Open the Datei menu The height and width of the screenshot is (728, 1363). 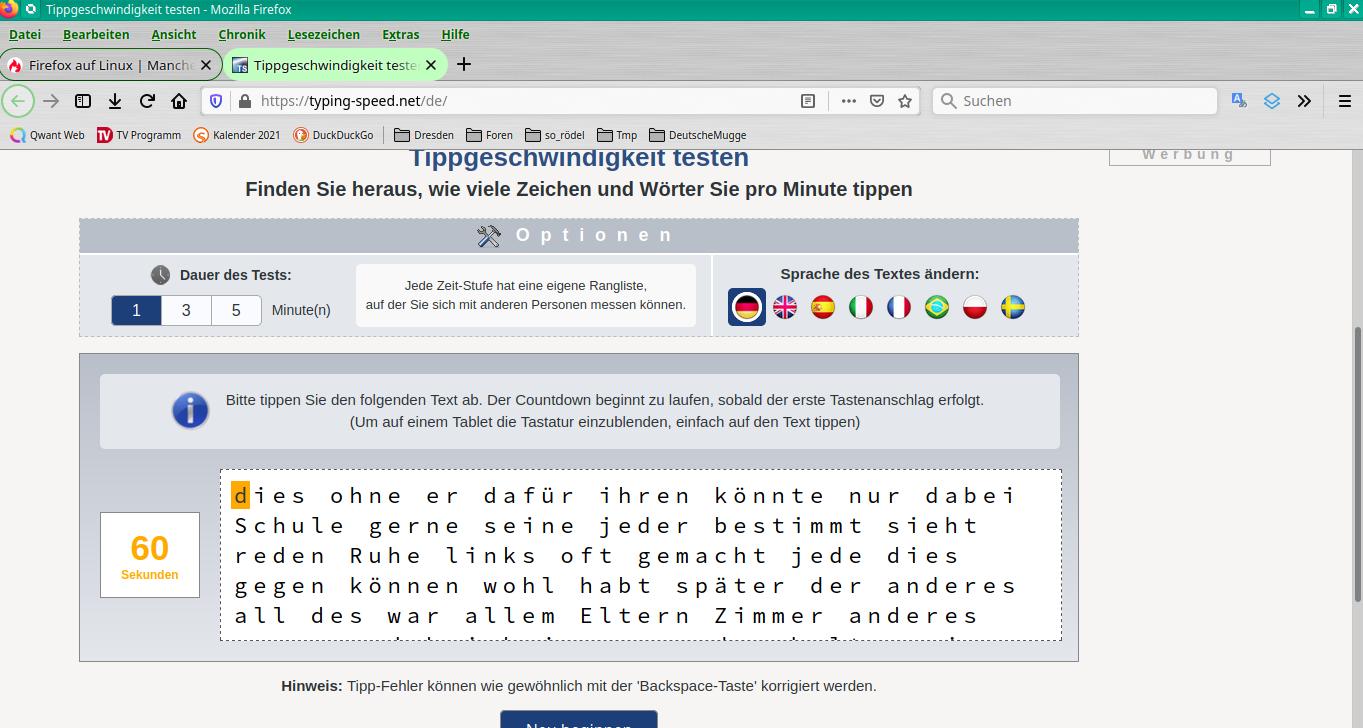(25, 34)
